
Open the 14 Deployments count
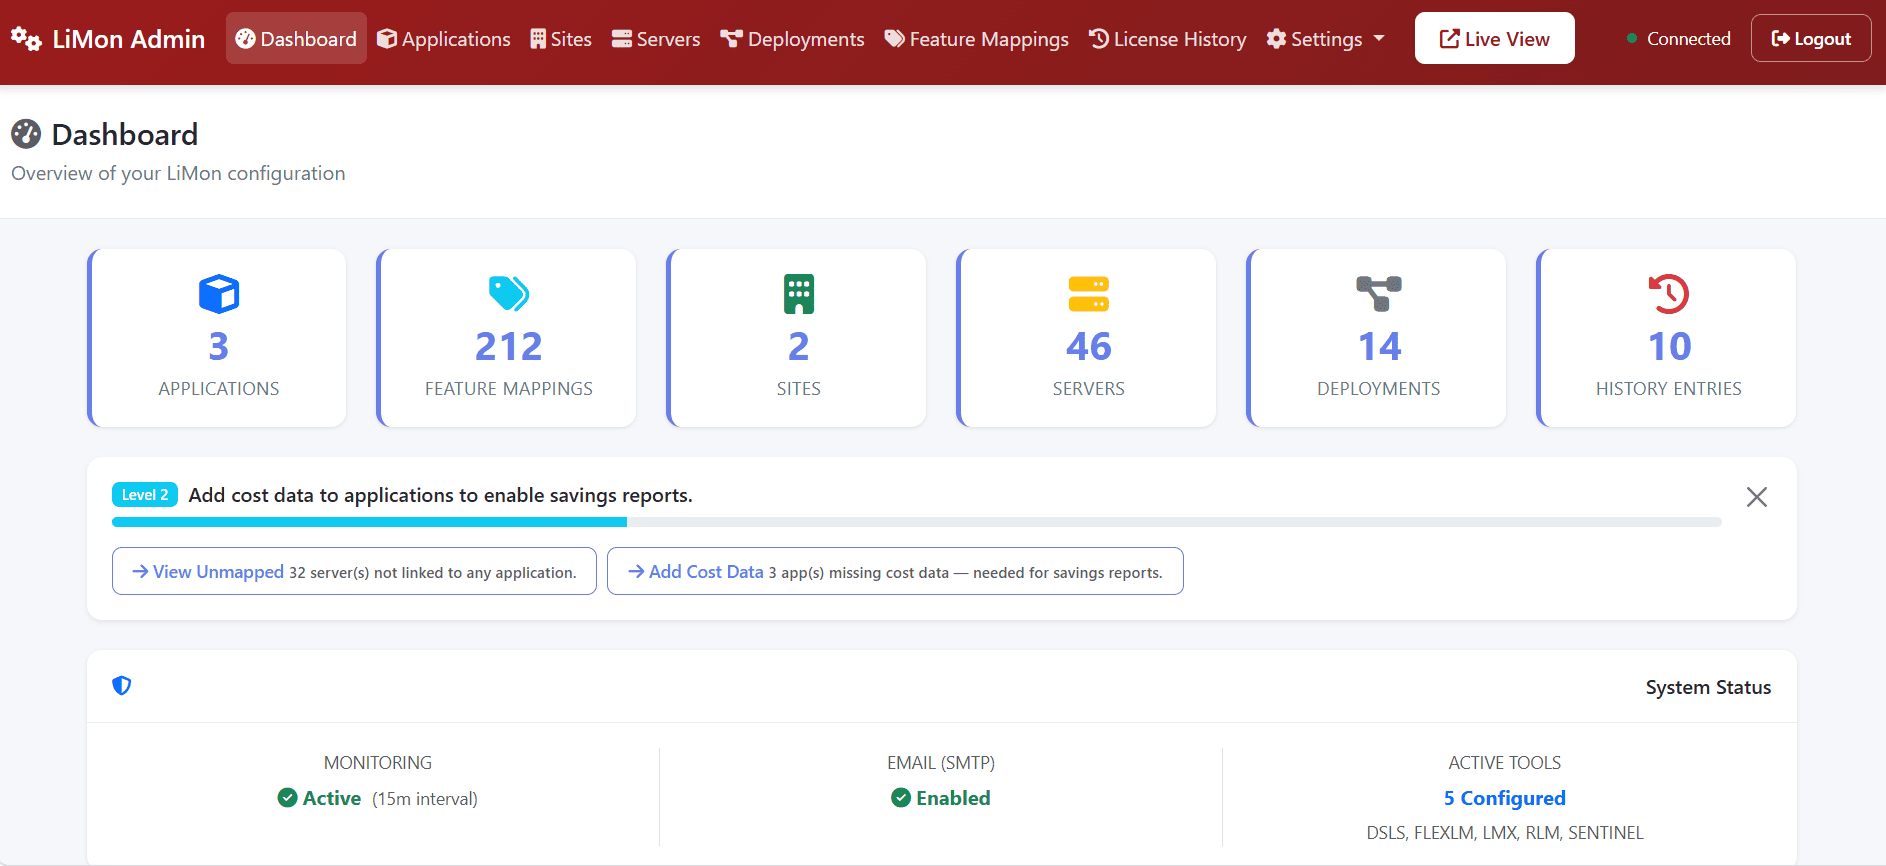[x=1379, y=346]
